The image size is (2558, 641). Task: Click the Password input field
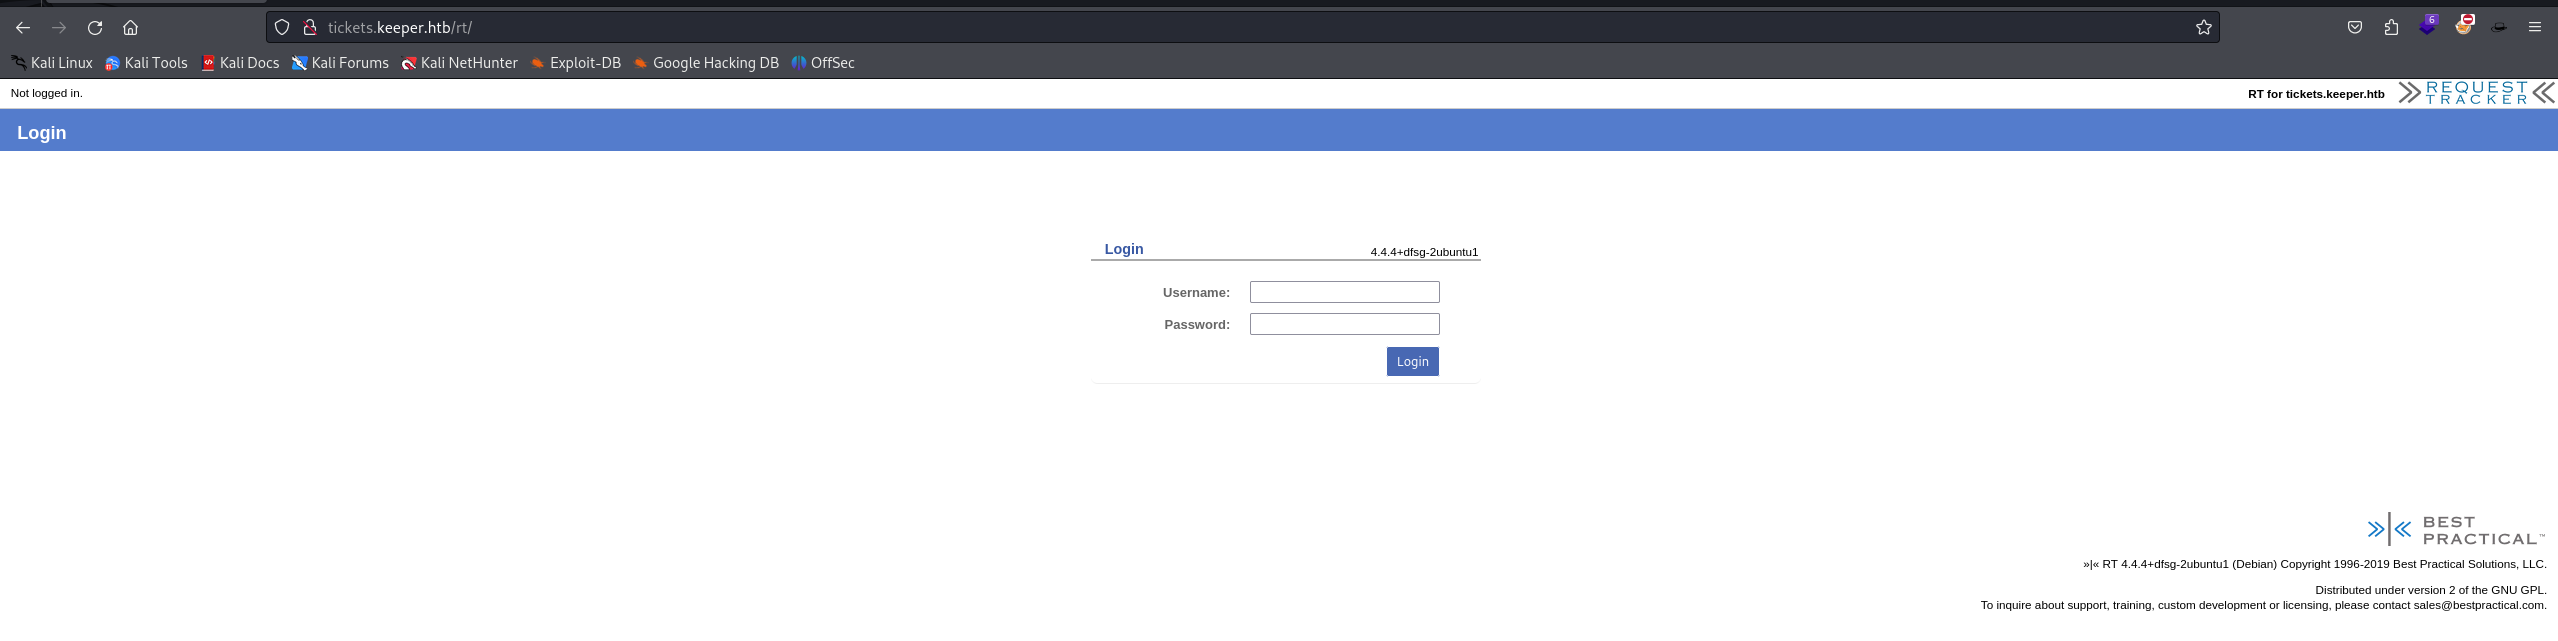[x=1344, y=324]
